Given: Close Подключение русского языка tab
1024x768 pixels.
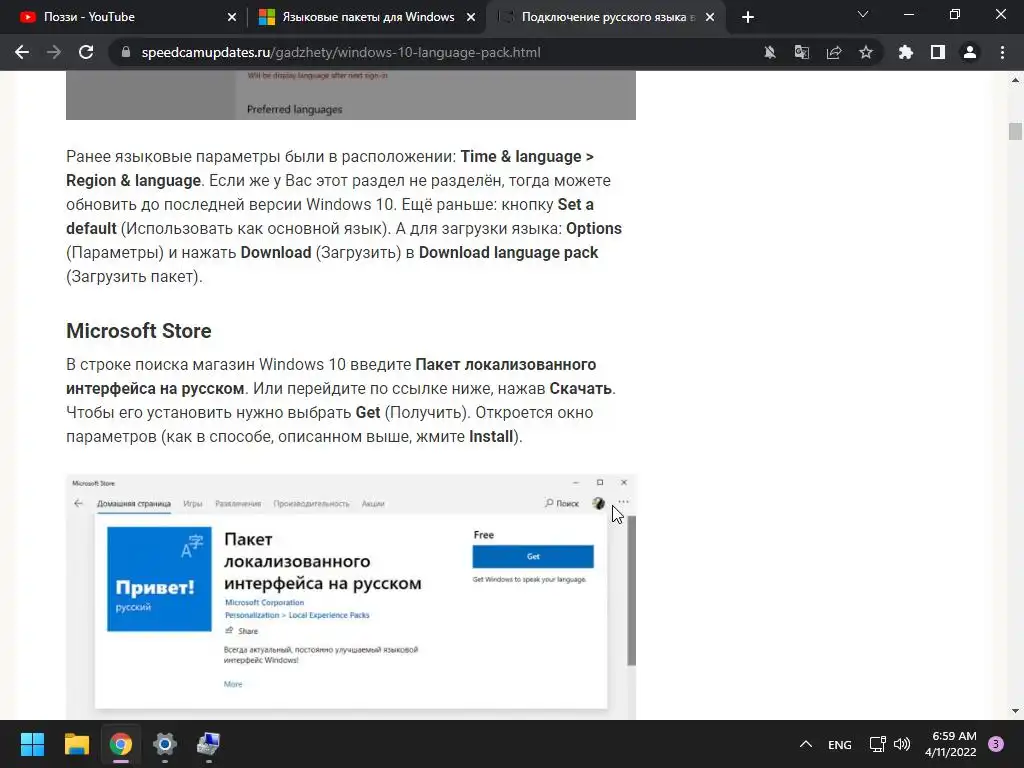Looking at the screenshot, I should click(710, 17).
